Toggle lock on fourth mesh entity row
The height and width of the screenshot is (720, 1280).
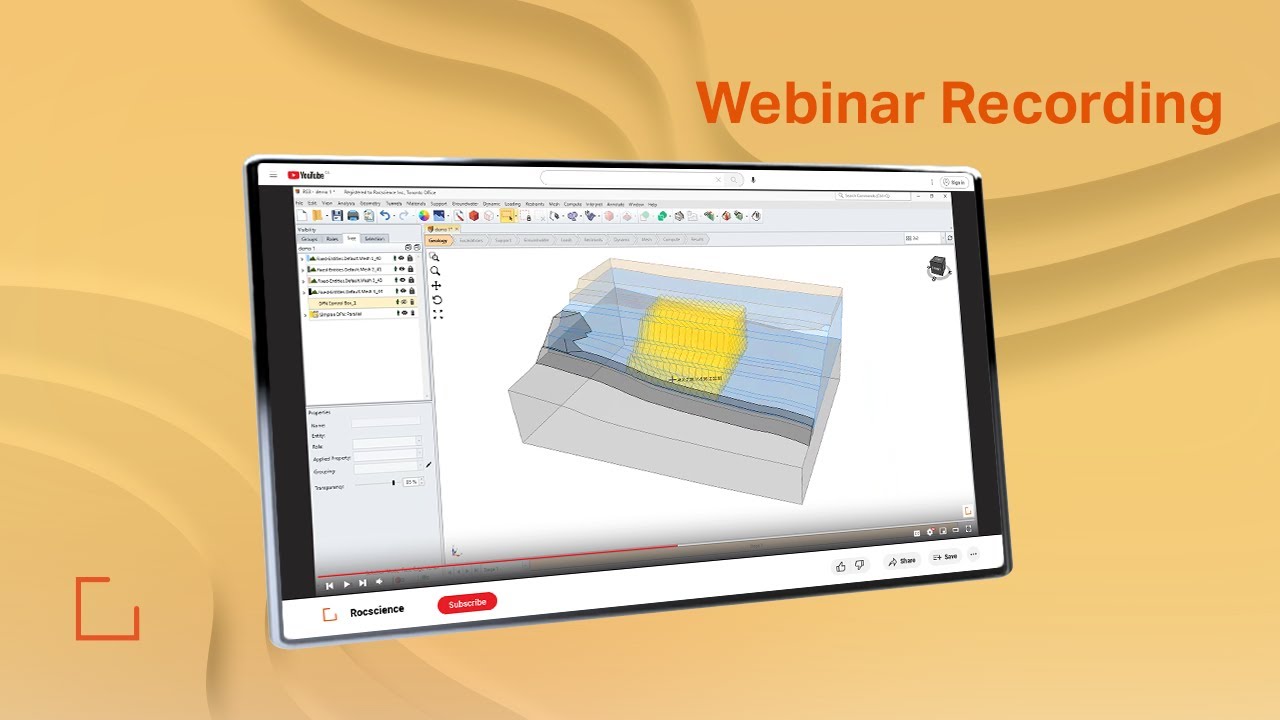click(x=411, y=292)
